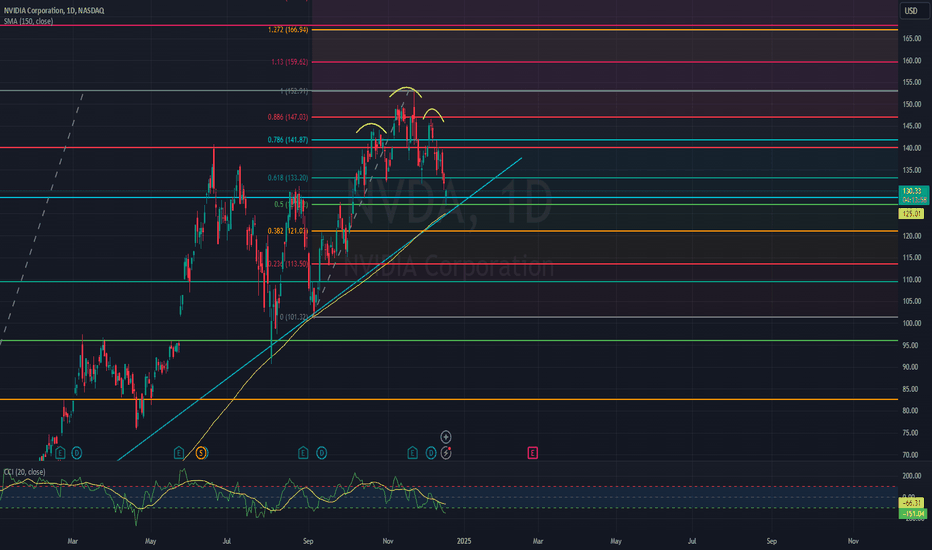Viewport: 932px width, 550px height.
Task: Select the 1.13 (159.62) Fibonacci label
Action: pyautogui.click(x=289, y=62)
